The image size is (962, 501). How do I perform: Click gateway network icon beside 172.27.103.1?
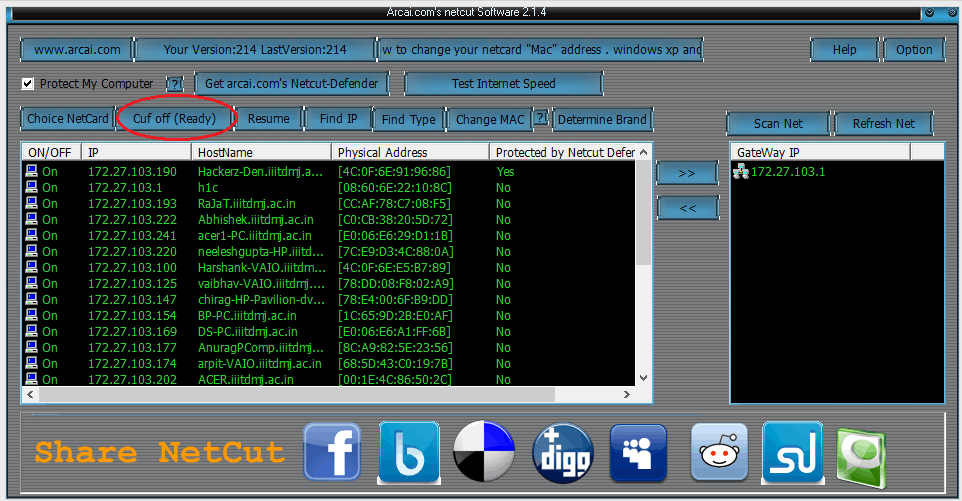(741, 171)
